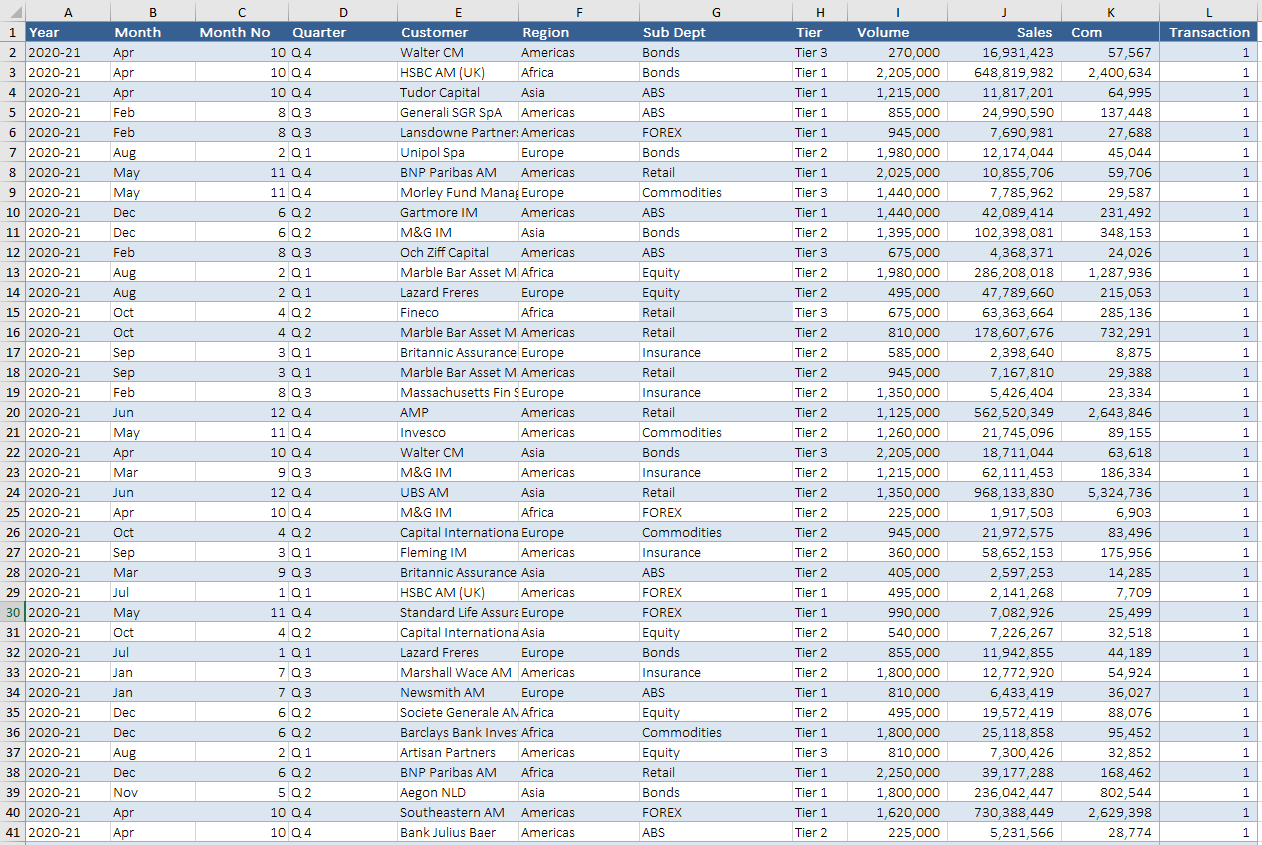Viewport: 1262px width, 845px height.
Task: Select the Artisan Partners cell
Action: pos(457,752)
